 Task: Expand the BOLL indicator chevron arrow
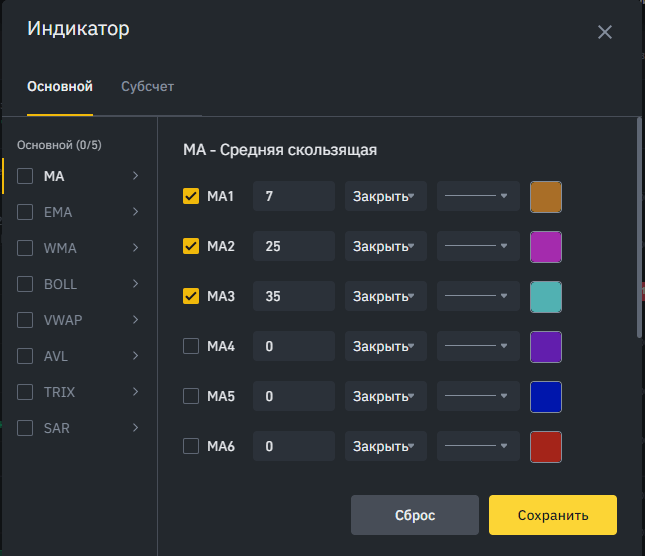135,284
